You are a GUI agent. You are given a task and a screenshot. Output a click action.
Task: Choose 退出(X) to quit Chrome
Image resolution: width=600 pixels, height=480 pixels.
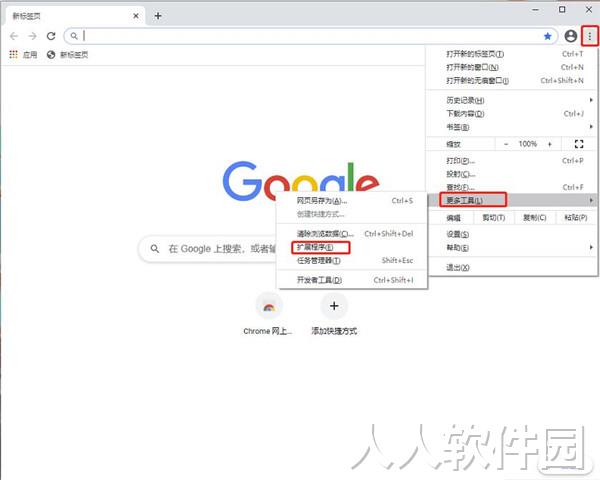click(x=512, y=268)
